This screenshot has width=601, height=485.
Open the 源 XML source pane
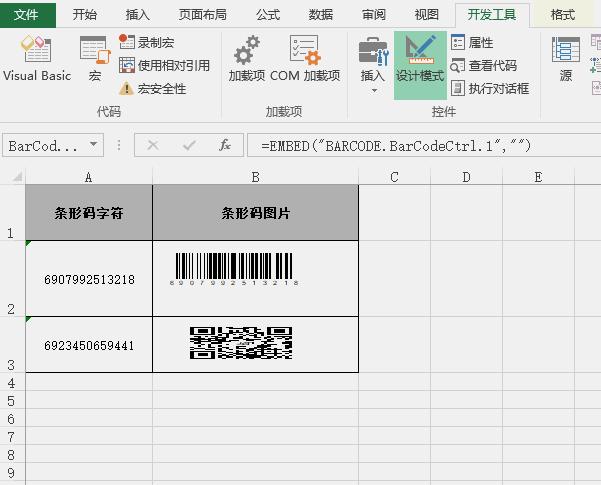pyautogui.click(x=566, y=58)
